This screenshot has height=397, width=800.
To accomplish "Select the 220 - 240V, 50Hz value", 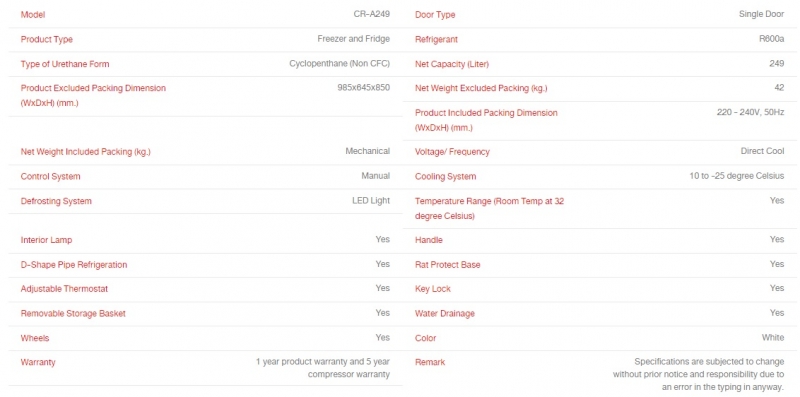I will (x=751, y=112).
